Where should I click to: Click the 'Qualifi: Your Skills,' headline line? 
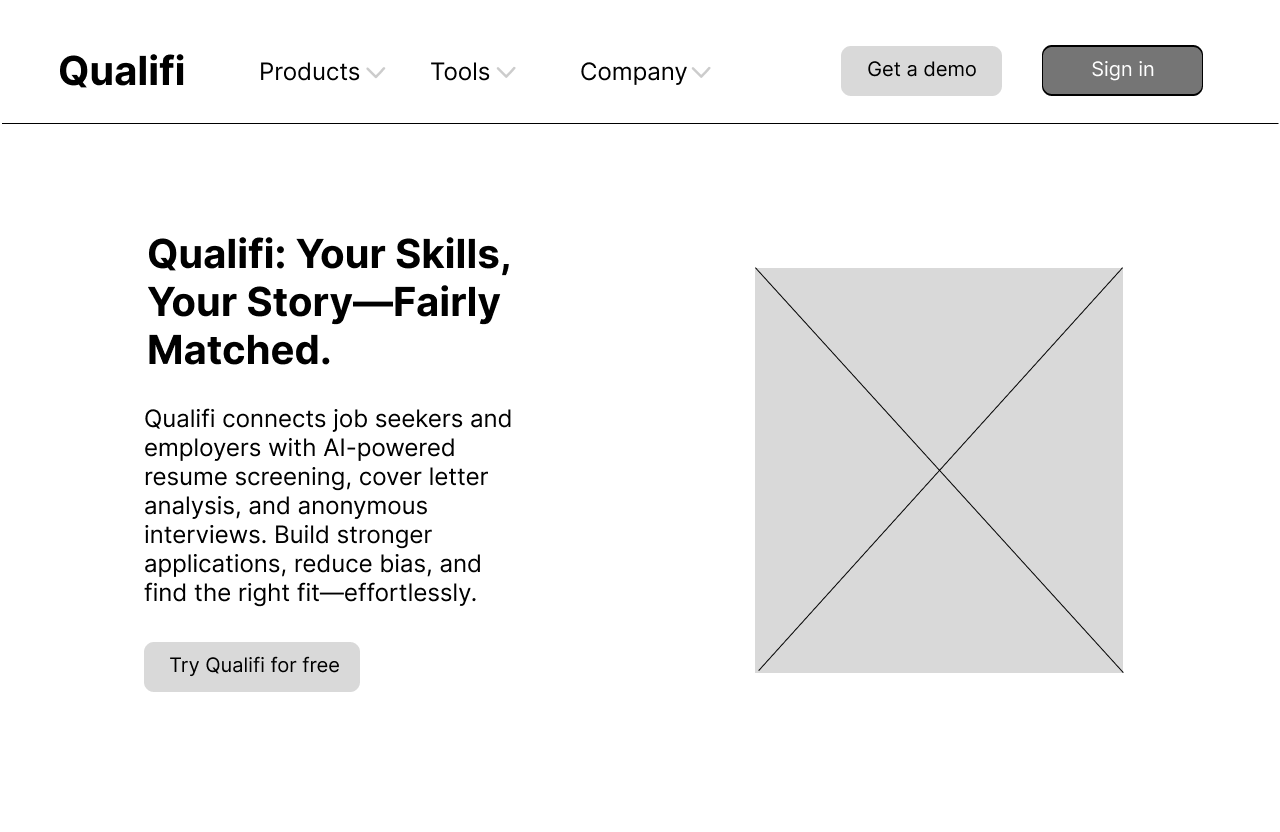pyautogui.click(x=329, y=254)
